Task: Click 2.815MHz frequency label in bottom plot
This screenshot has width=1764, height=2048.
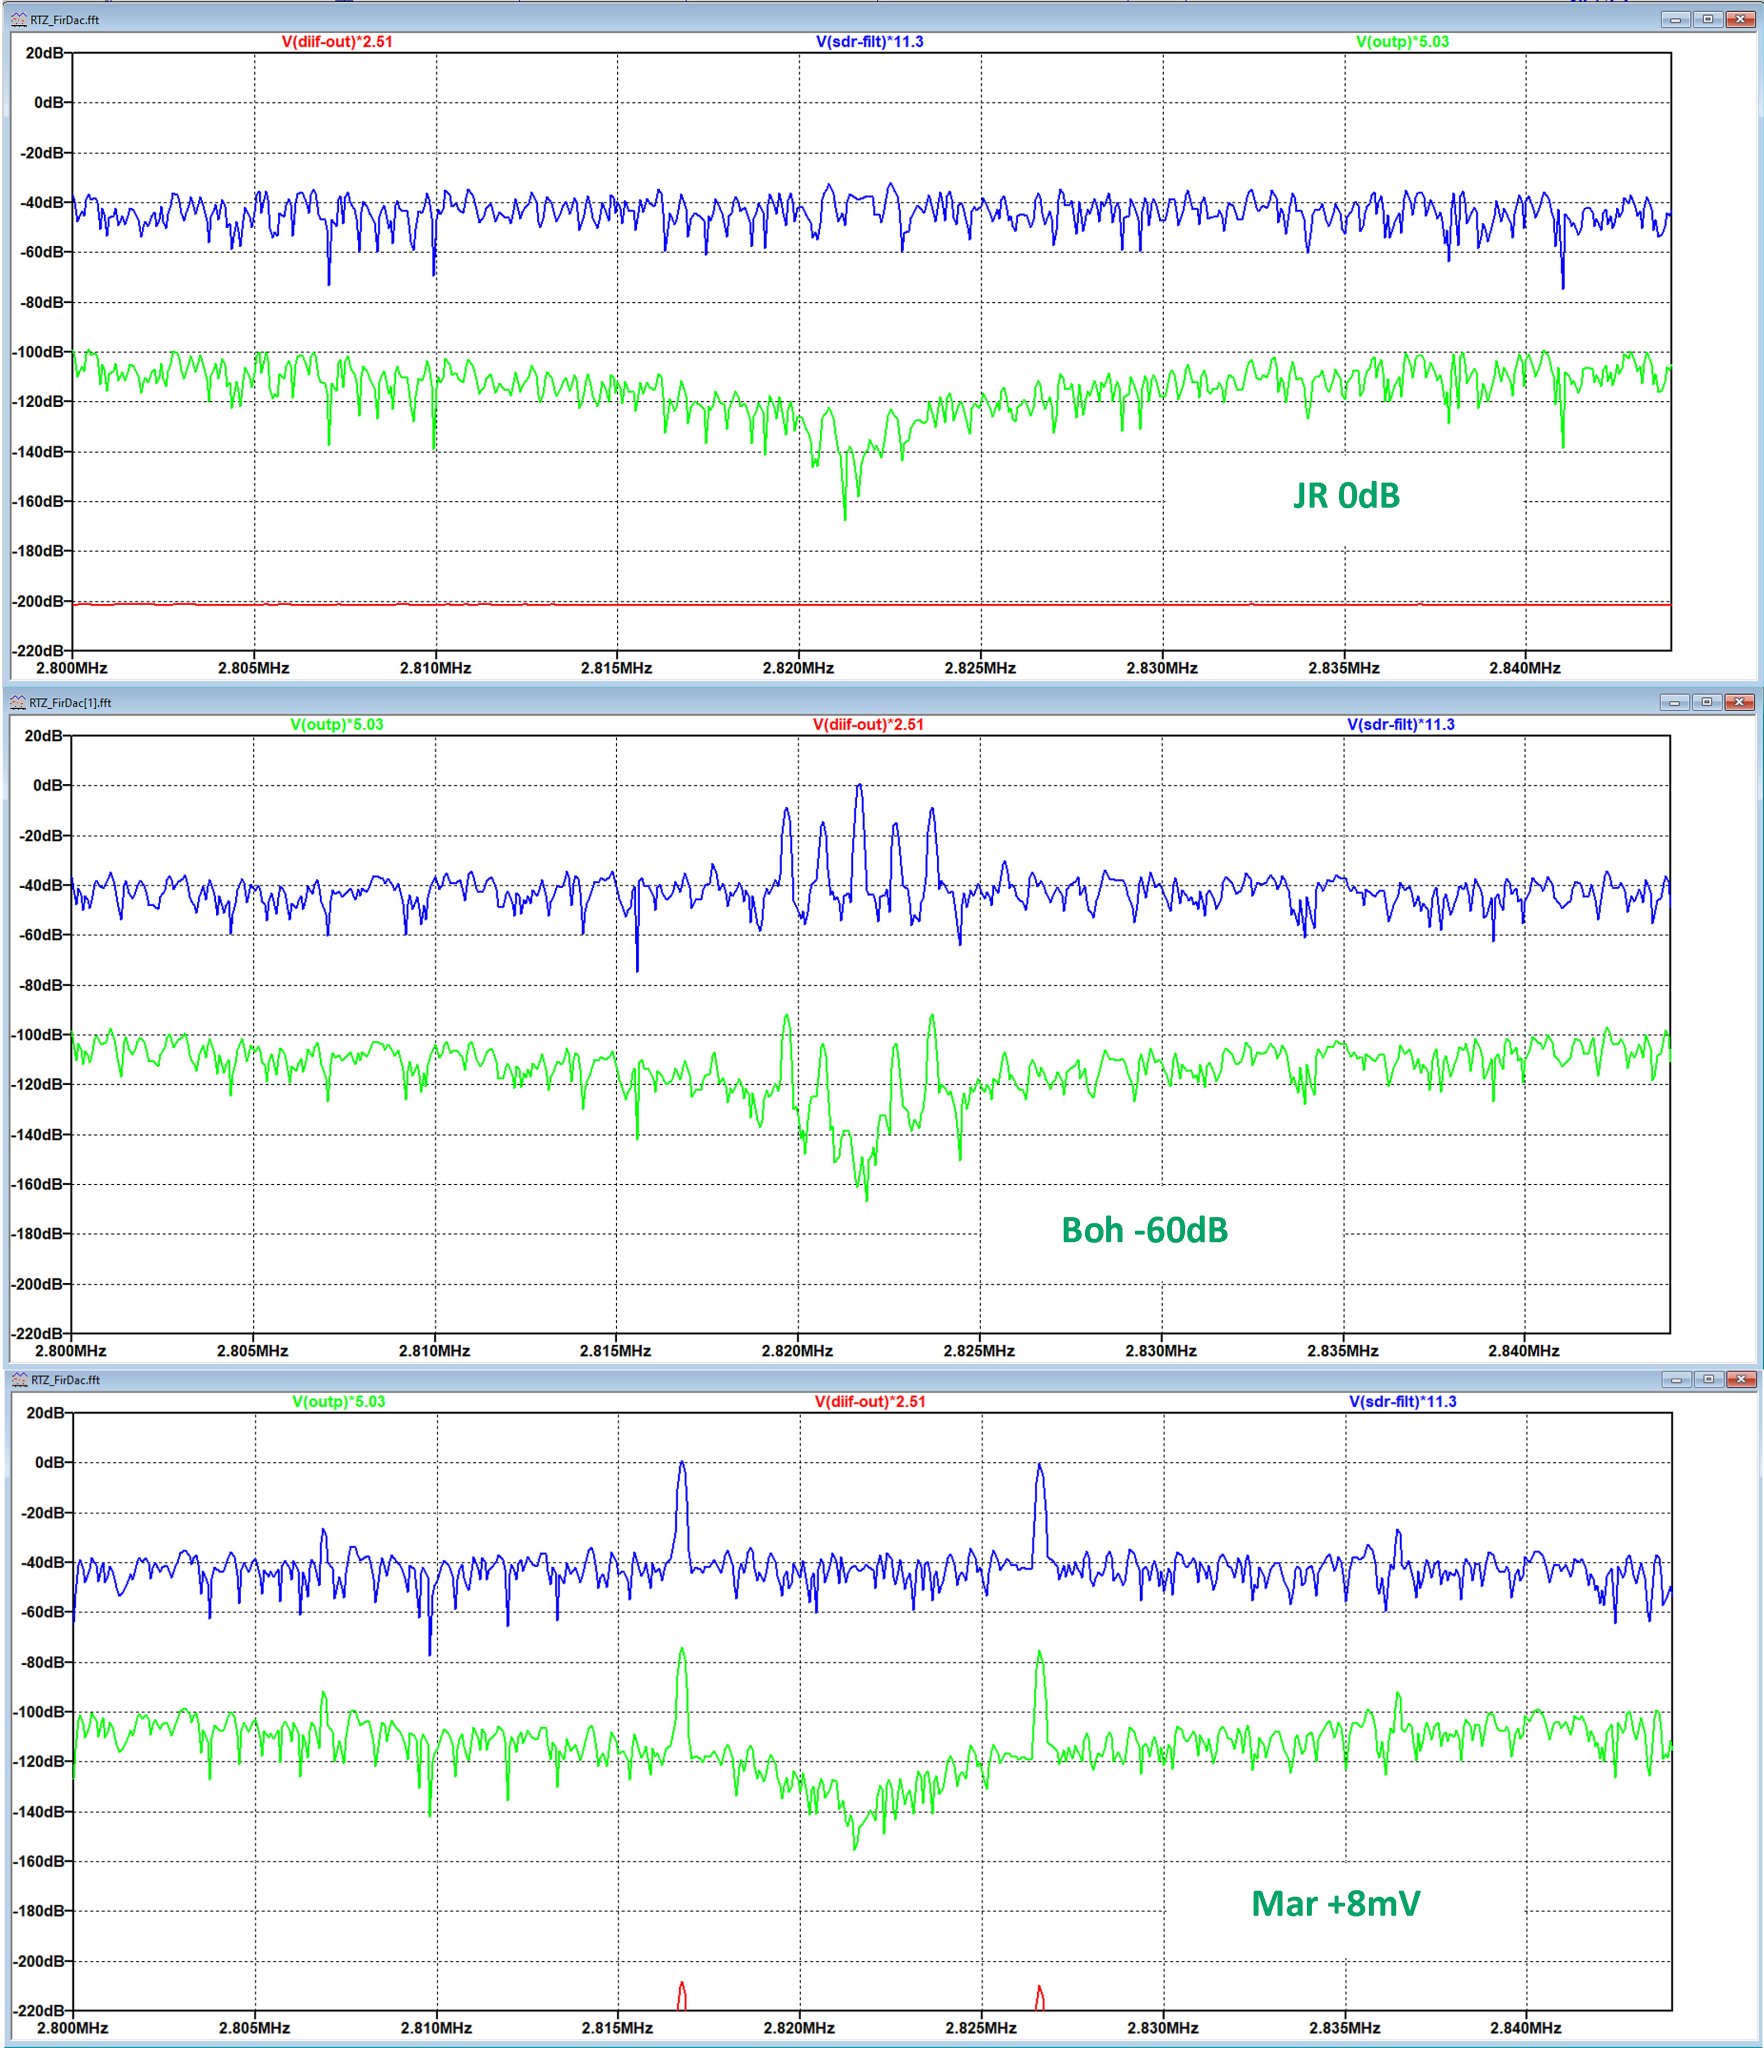Action: (x=617, y=2028)
